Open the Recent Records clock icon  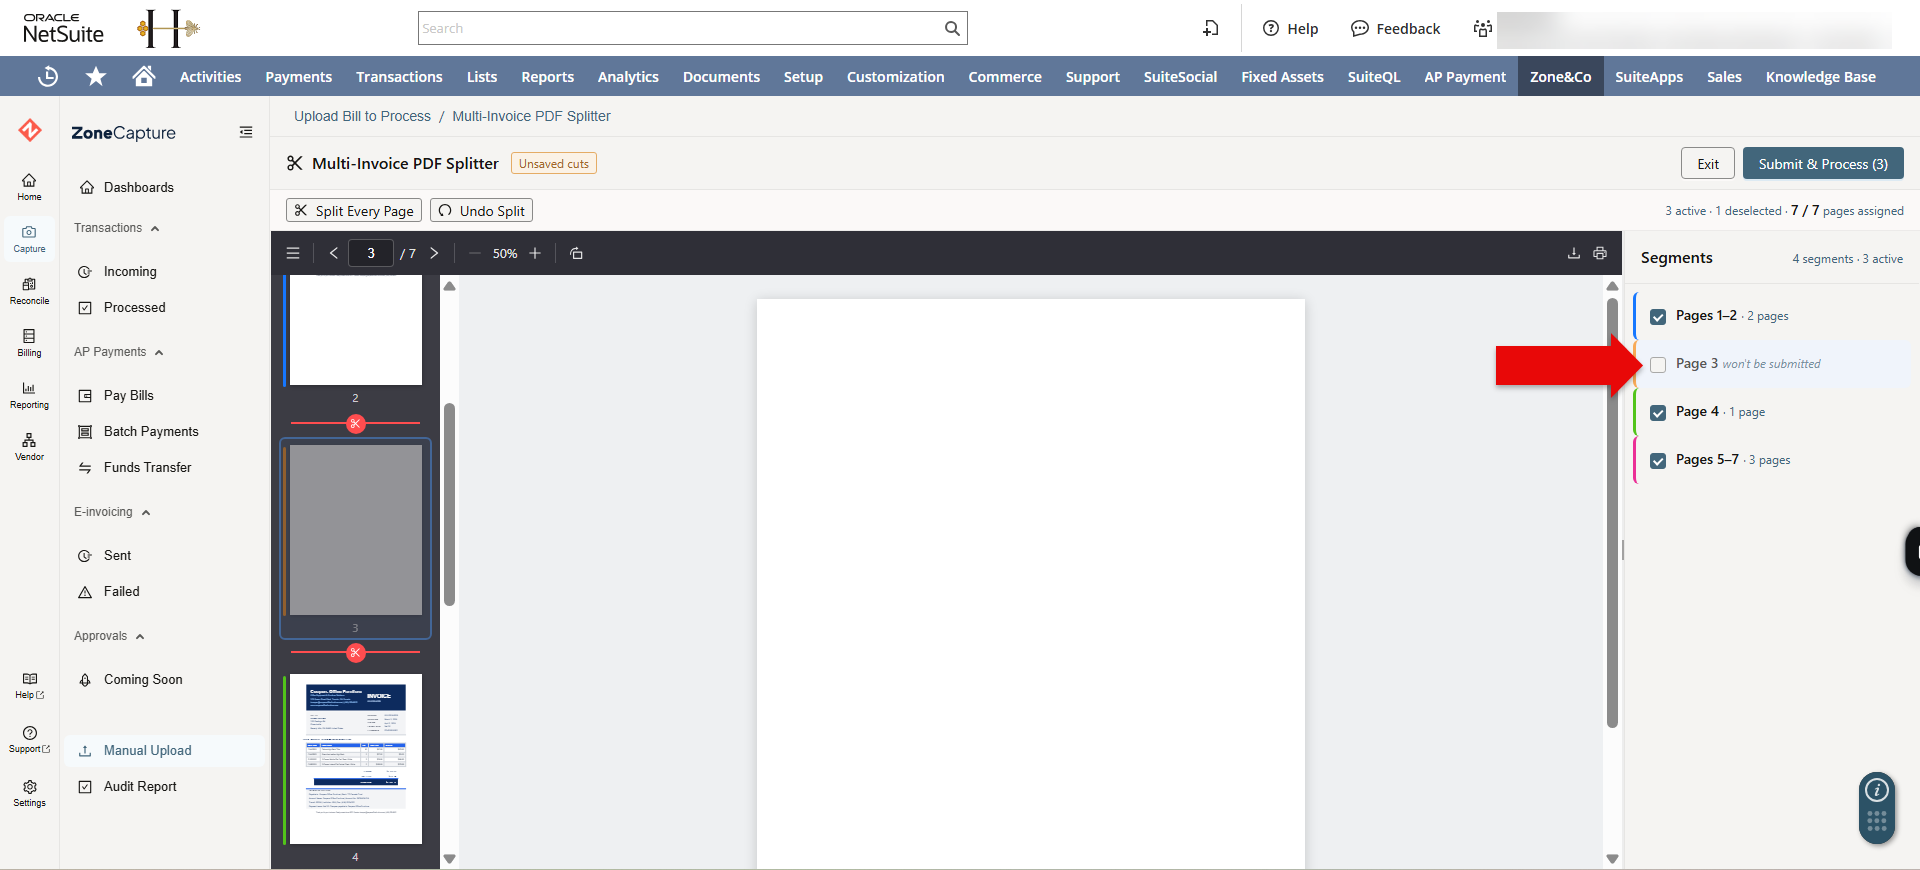point(48,76)
